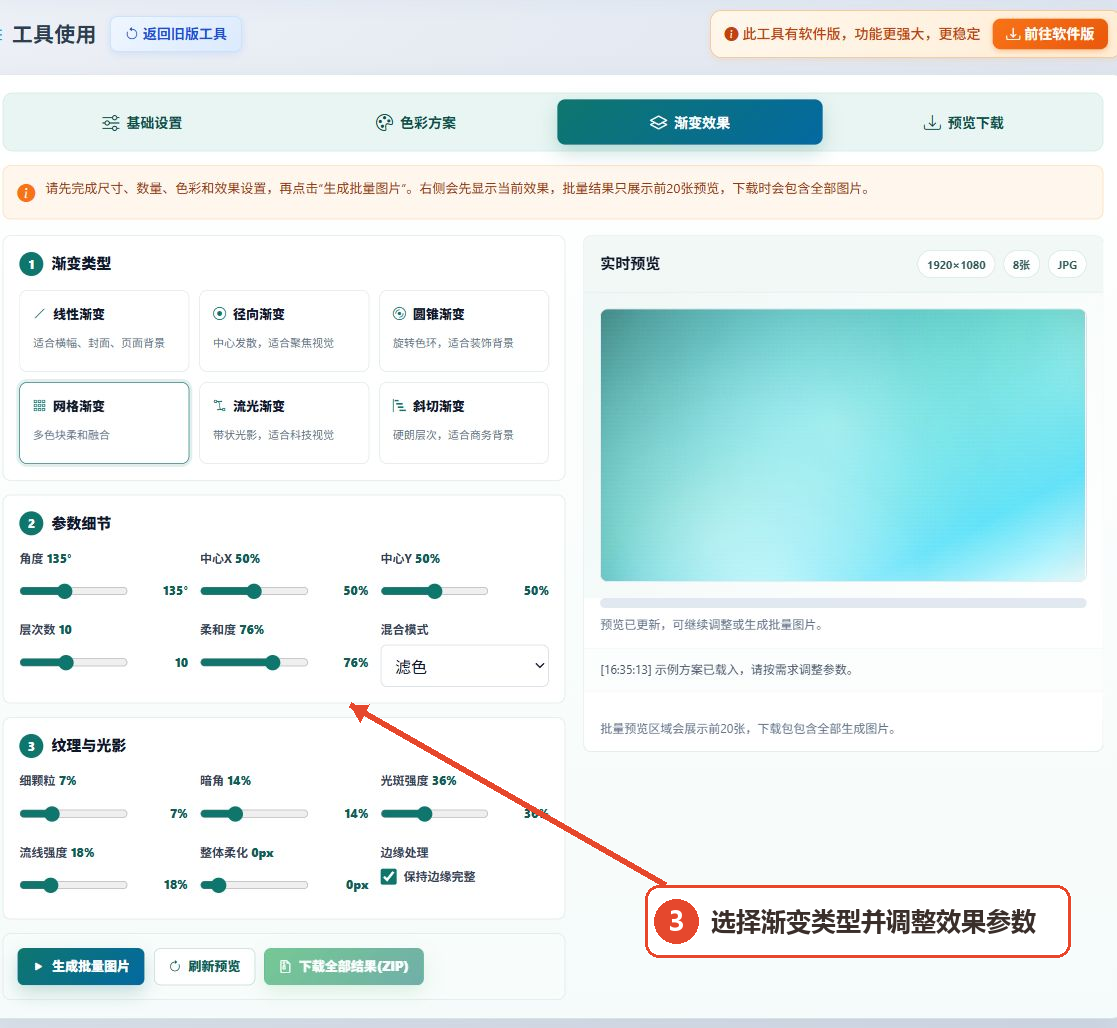Image resolution: width=1117 pixels, height=1028 pixels.
Task: Click the section heading '参数细节'
Action: click(81, 524)
